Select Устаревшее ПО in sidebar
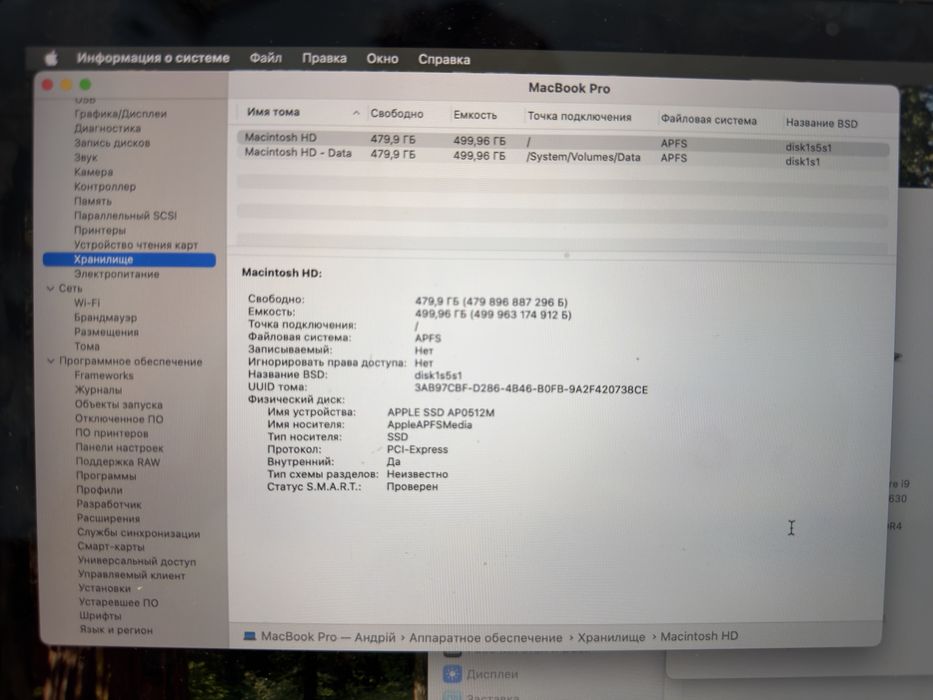 click(118, 602)
